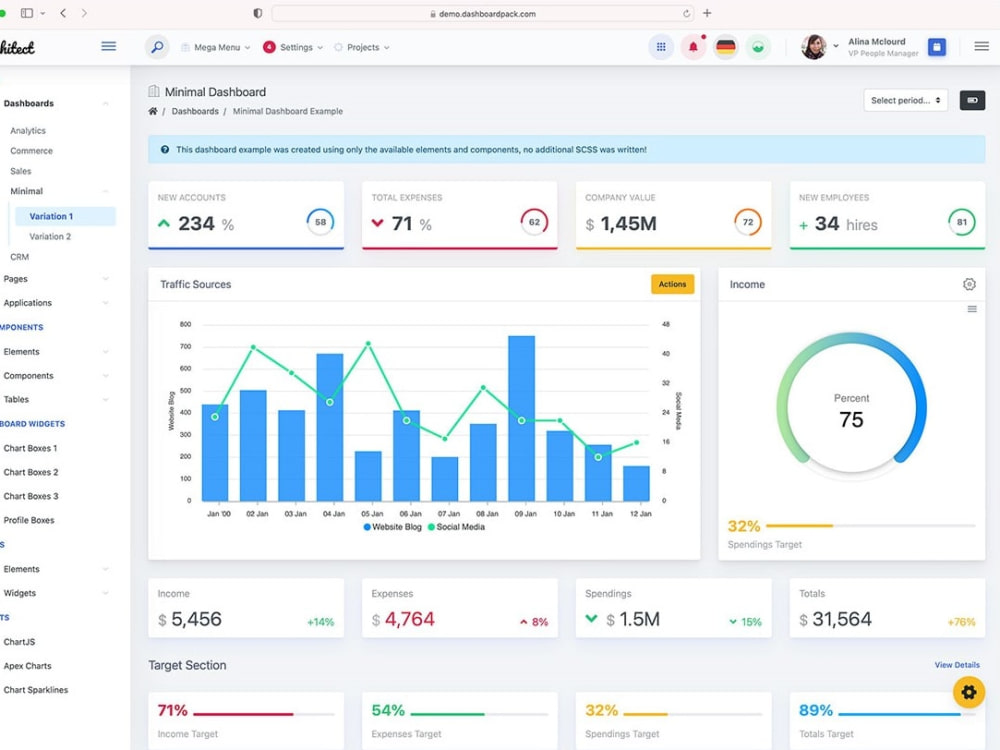Click the browser sidebar dropdown chevron
The image size is (1000, 750).
(43, 13)
